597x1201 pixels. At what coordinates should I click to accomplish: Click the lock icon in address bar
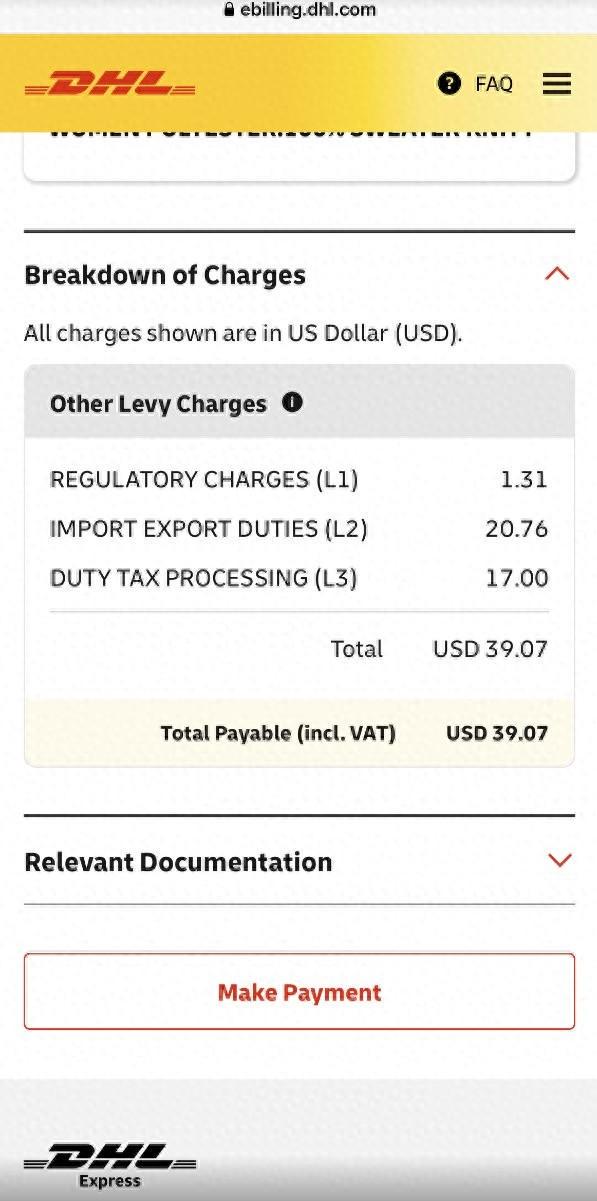229,10
